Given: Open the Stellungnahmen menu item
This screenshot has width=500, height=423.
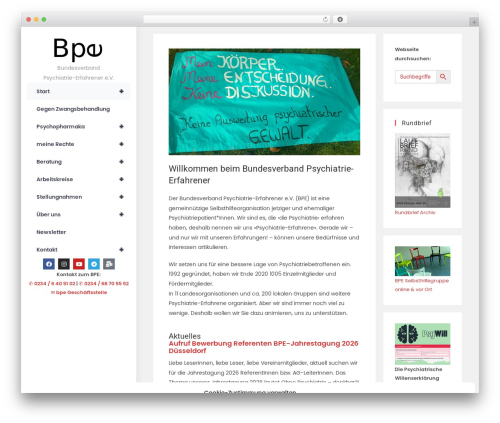Looking at the screenshot, I should pos(59,197).
